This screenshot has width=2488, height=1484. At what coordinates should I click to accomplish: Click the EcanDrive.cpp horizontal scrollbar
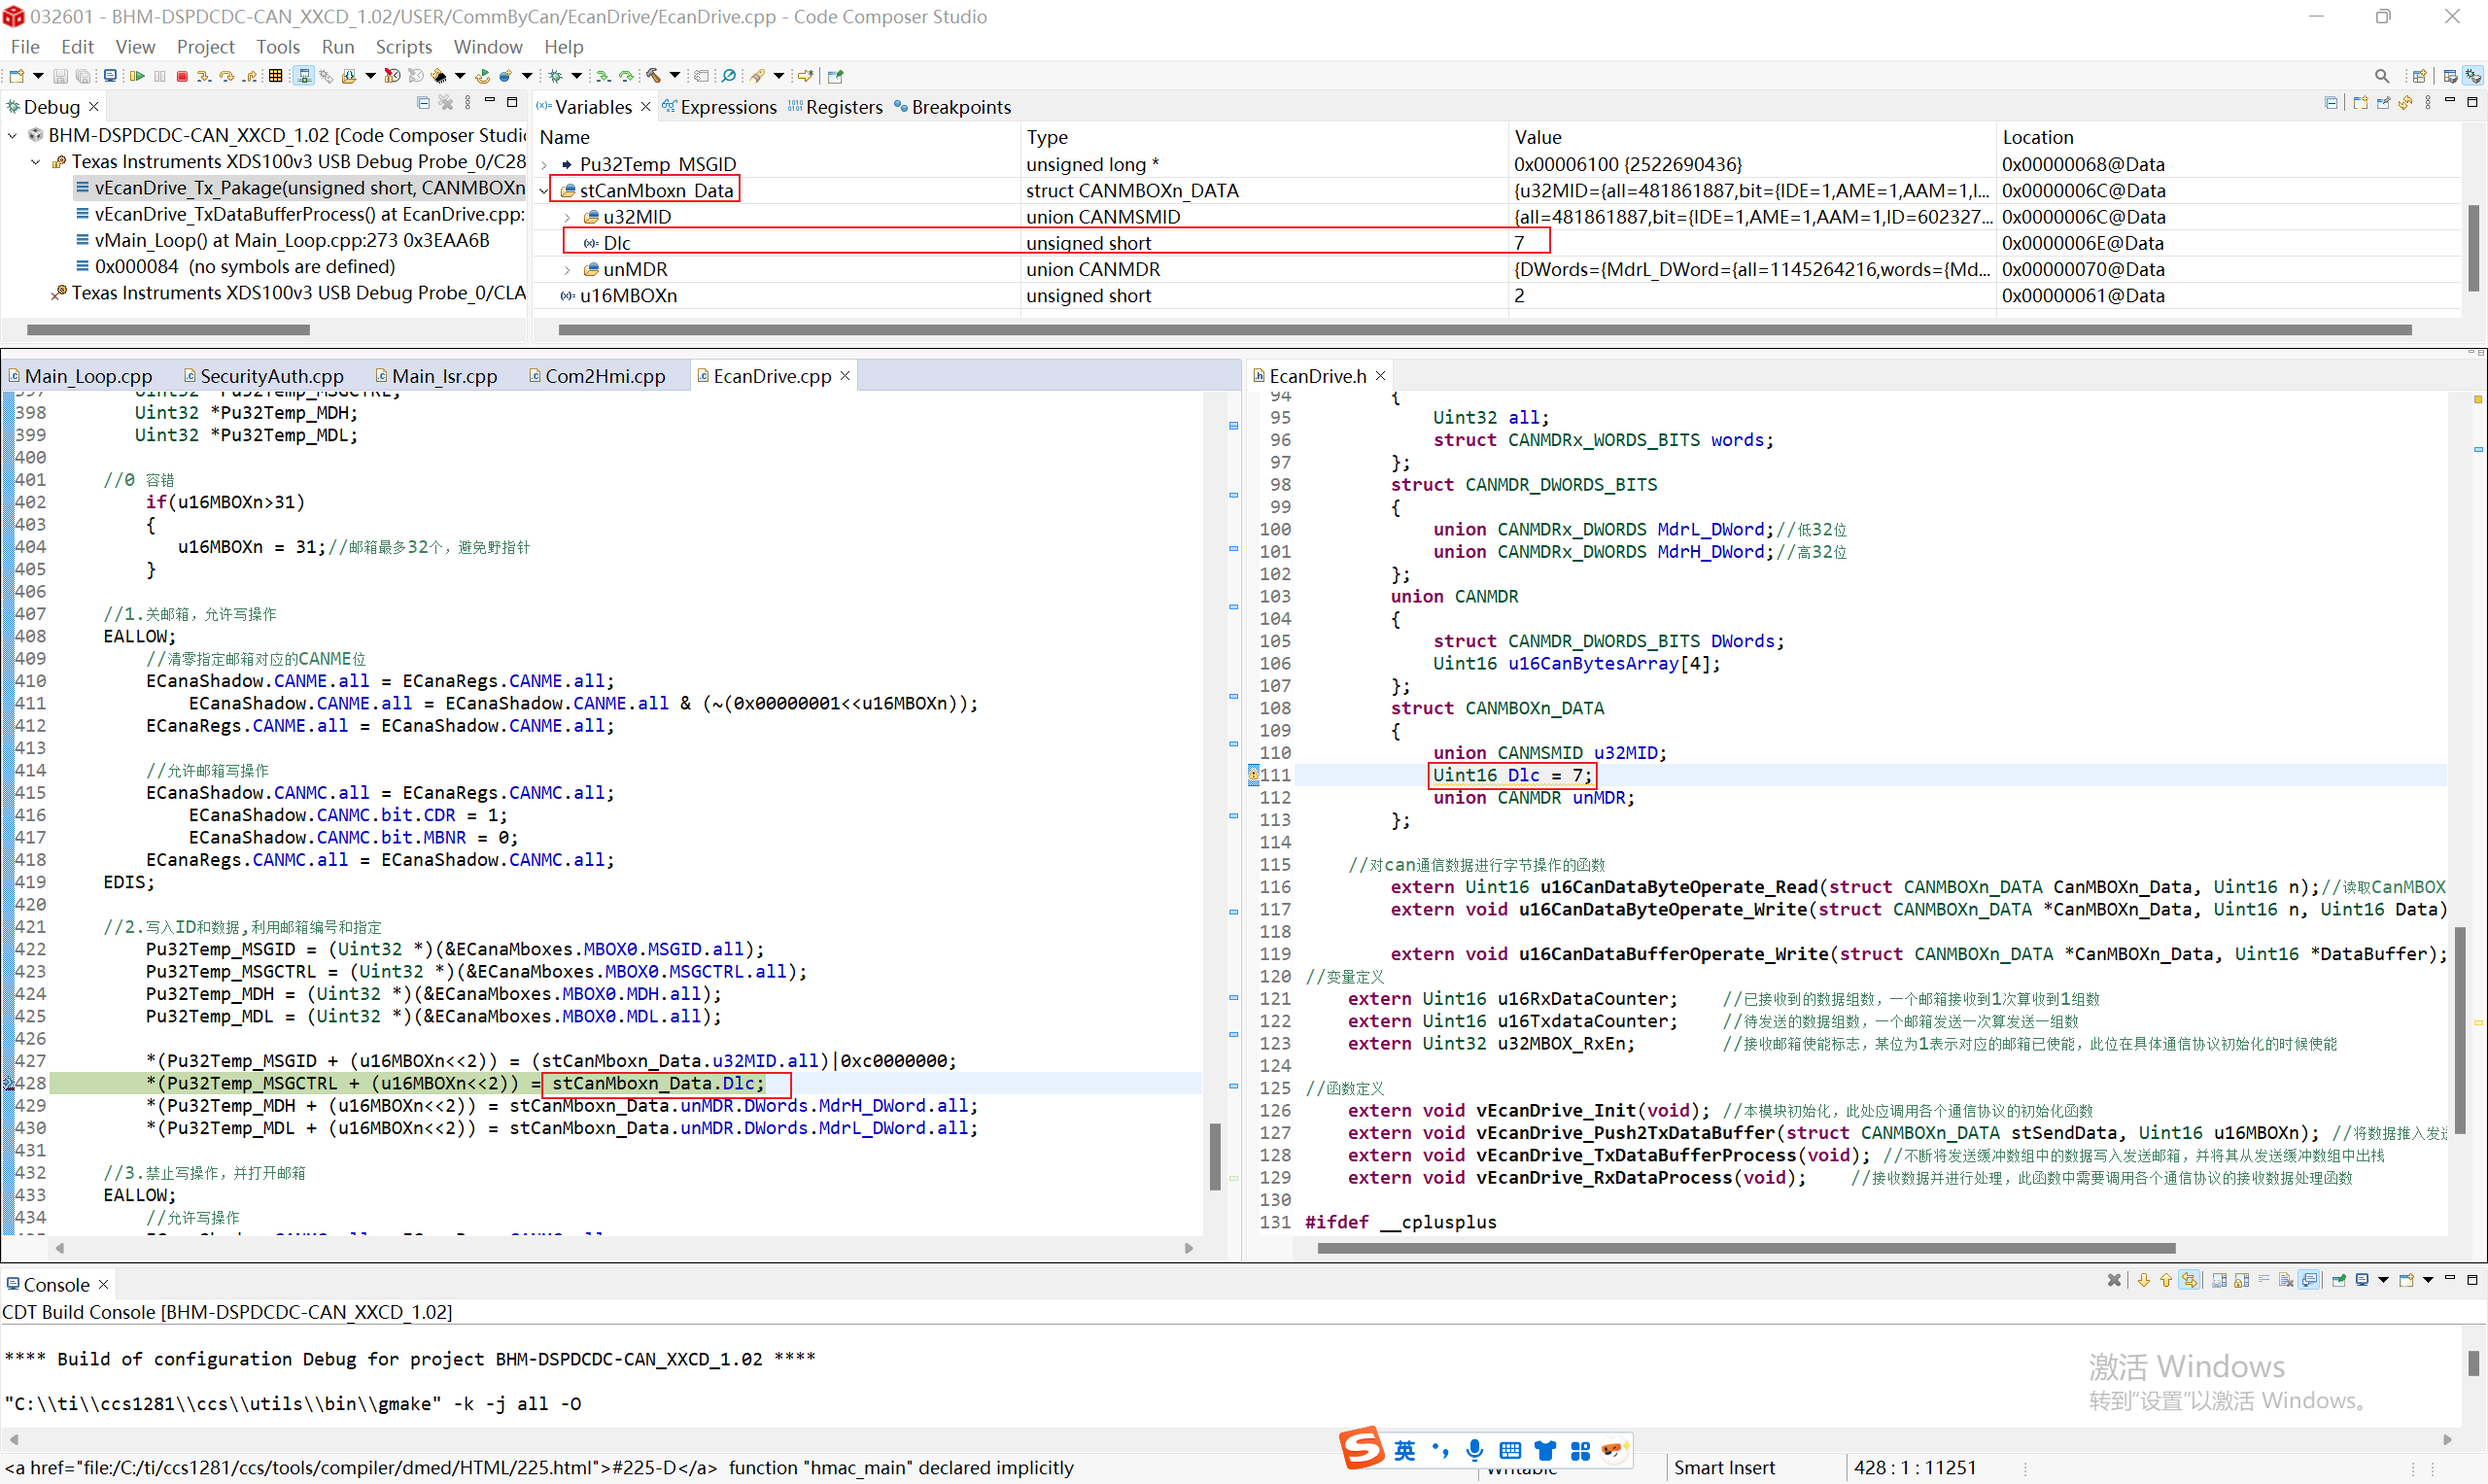point(620,1248)
